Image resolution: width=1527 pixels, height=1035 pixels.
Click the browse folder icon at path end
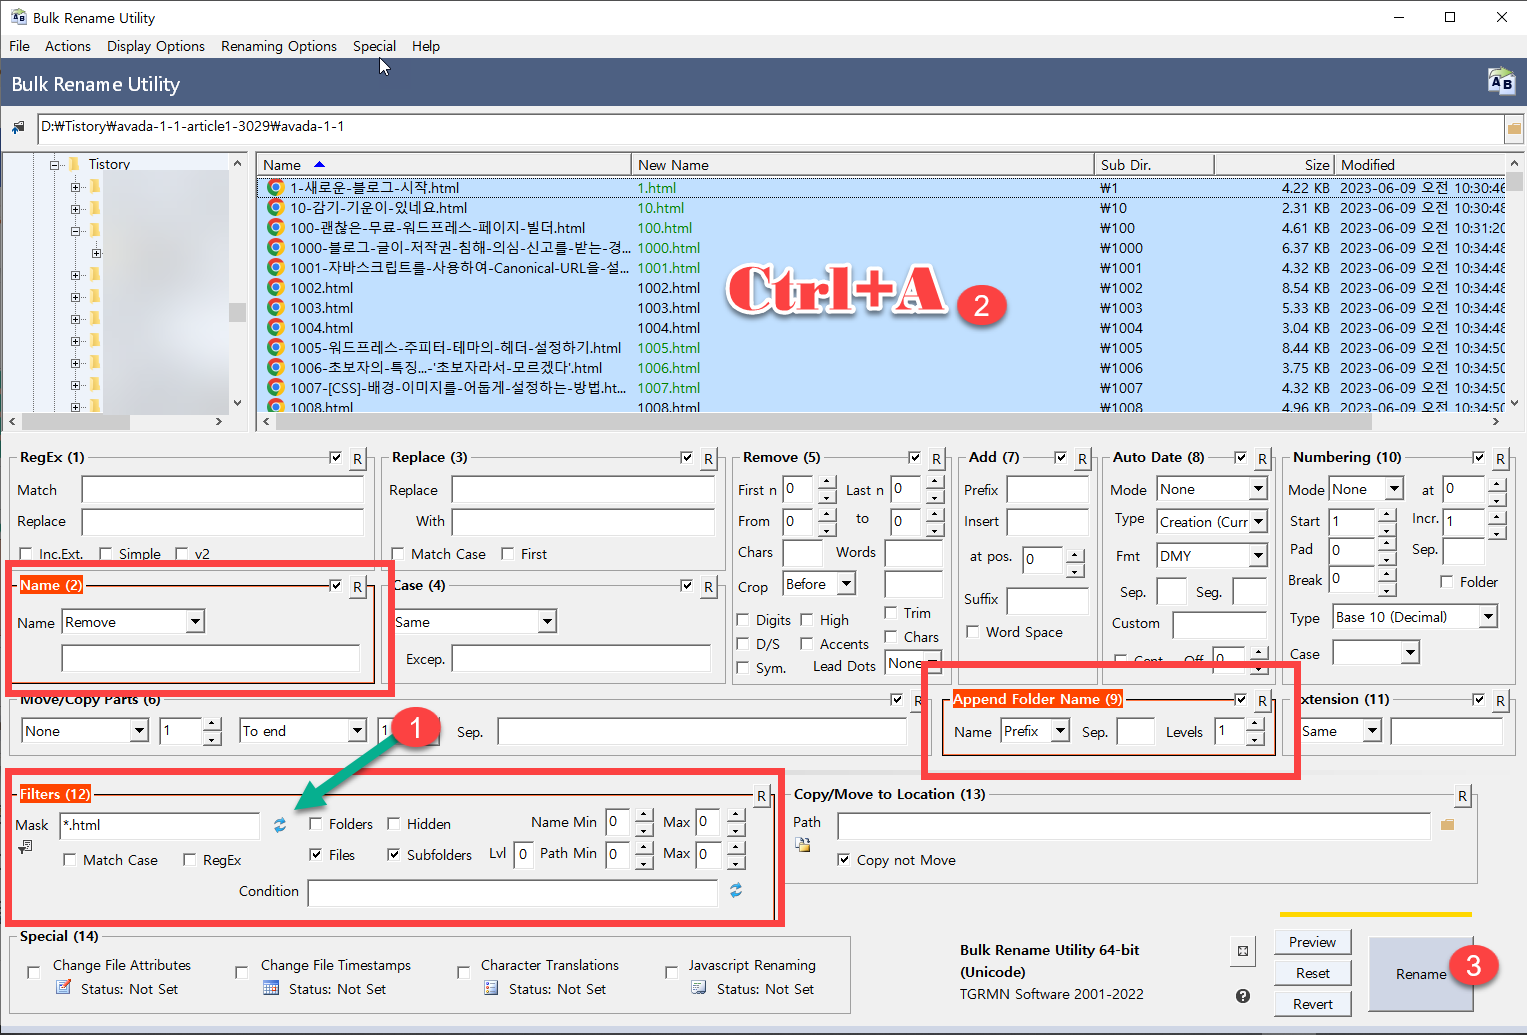click(1514, 129)
